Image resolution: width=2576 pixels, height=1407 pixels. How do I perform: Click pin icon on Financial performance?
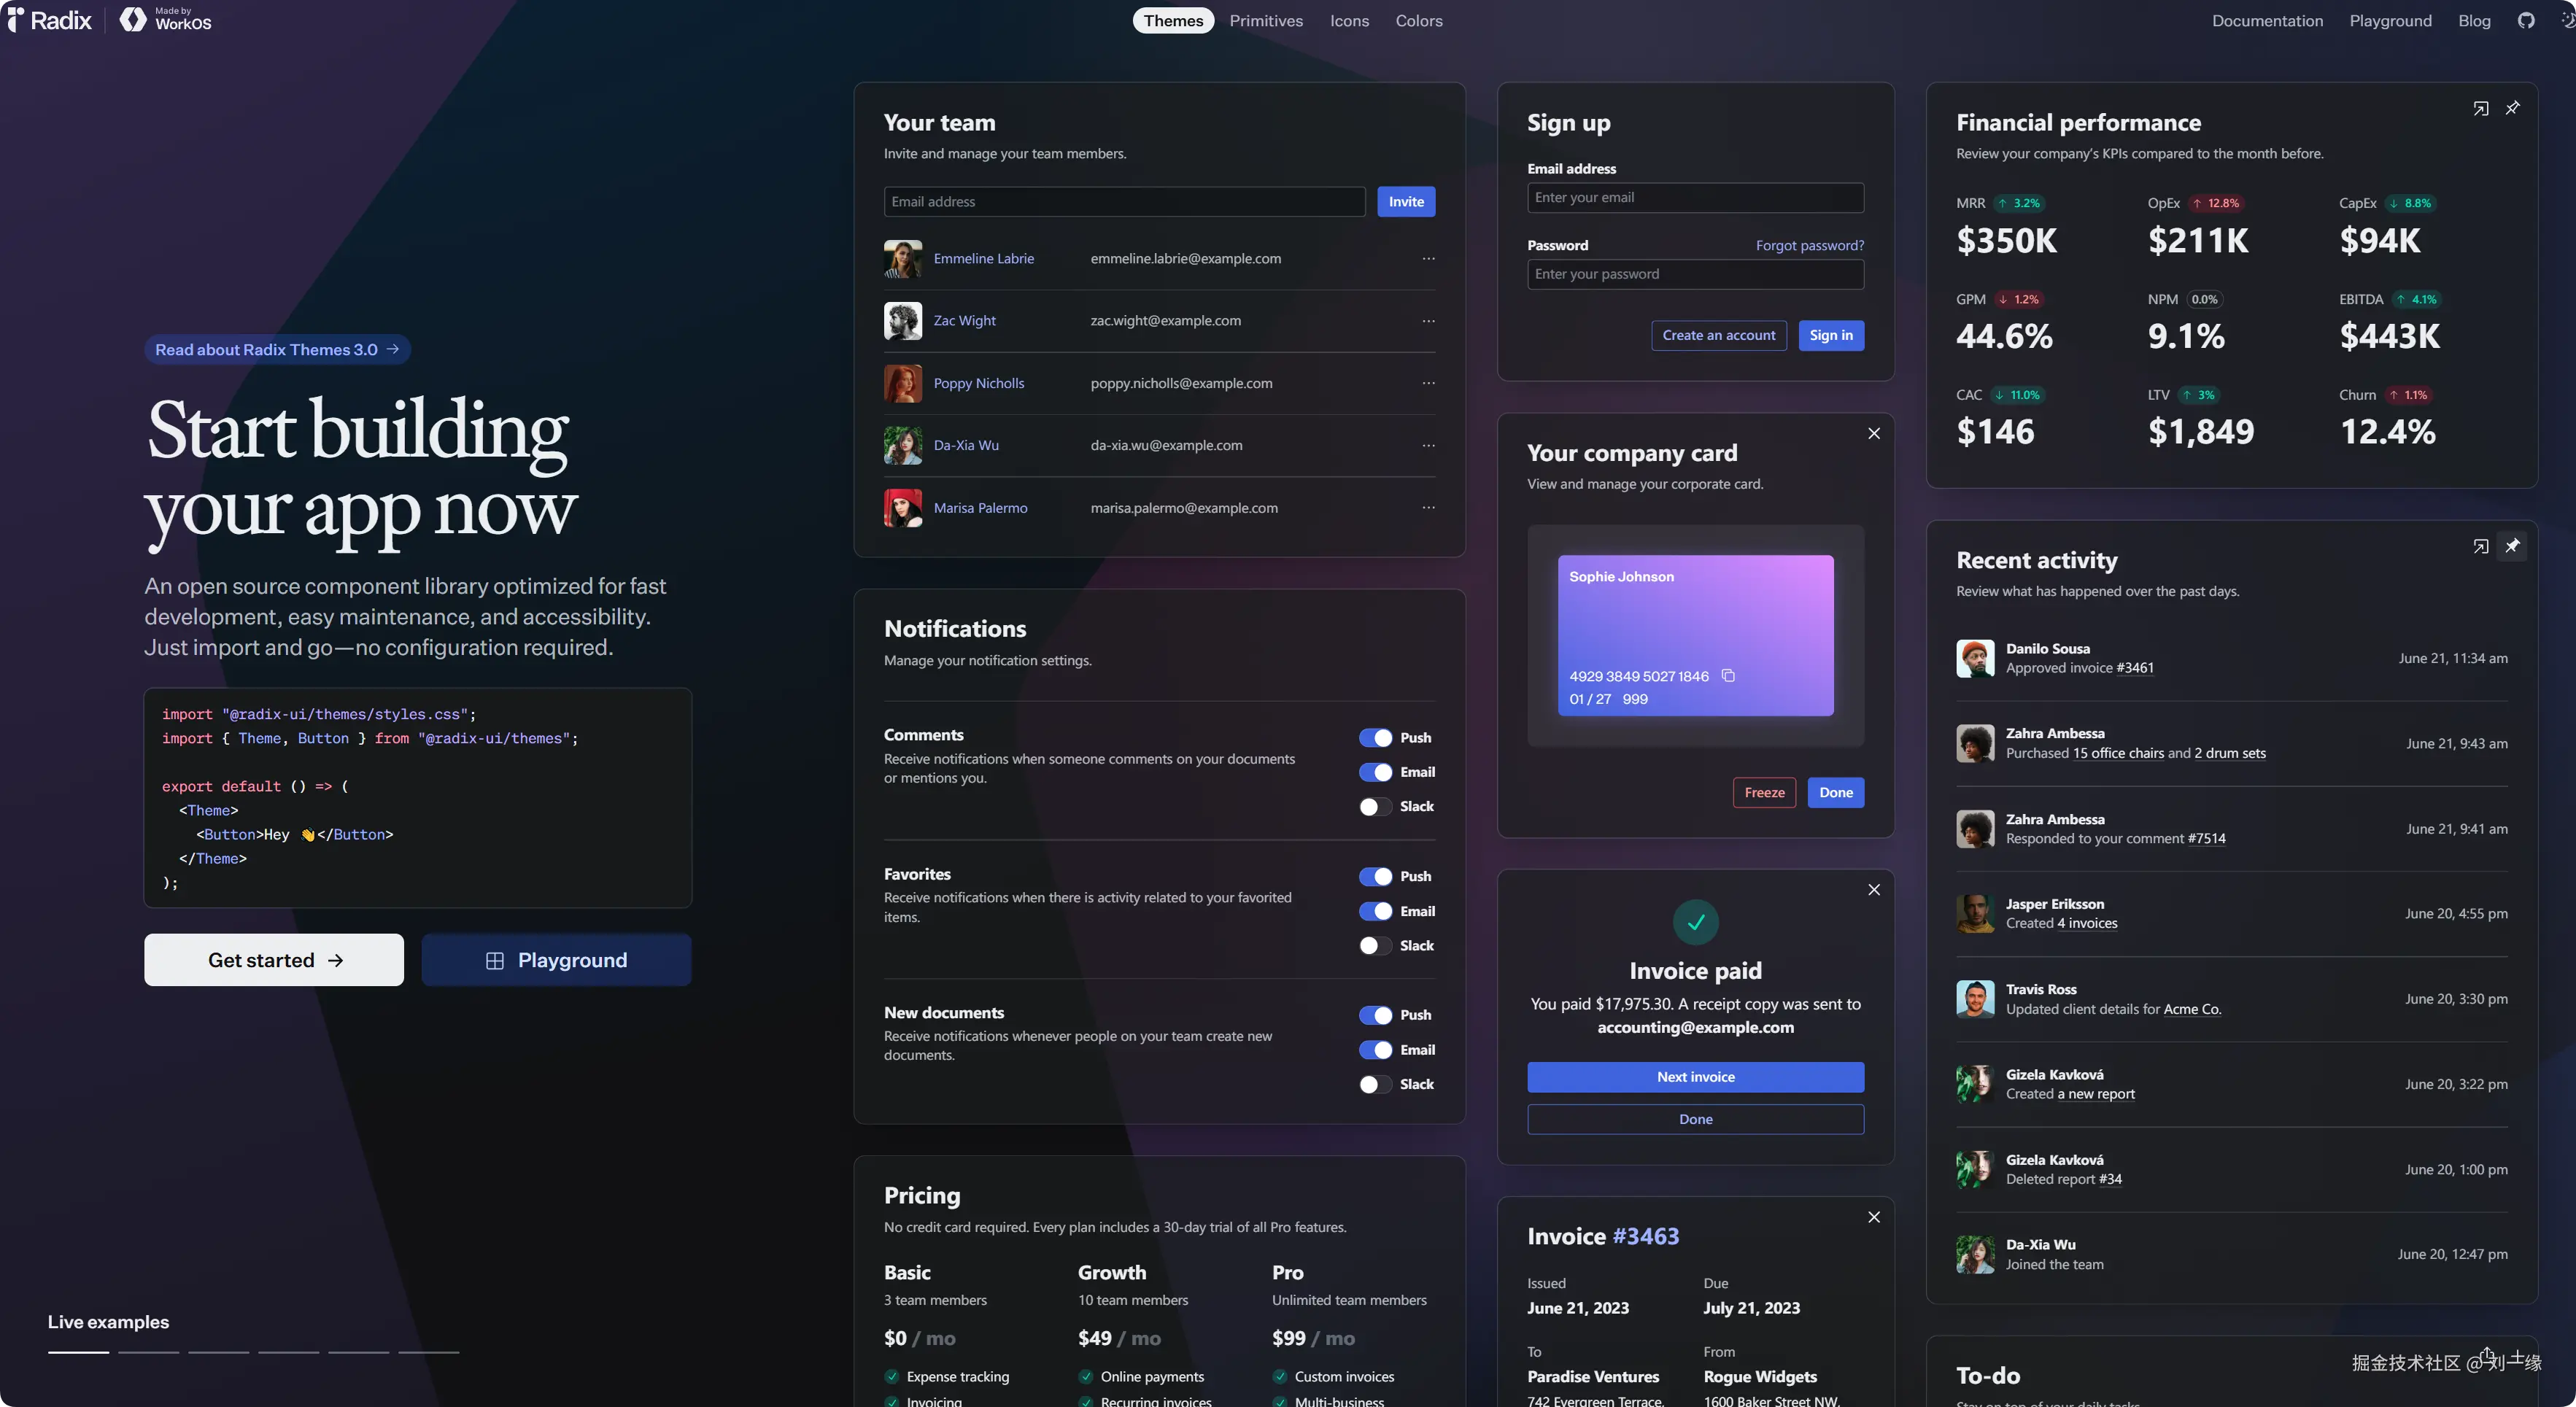2512,108
